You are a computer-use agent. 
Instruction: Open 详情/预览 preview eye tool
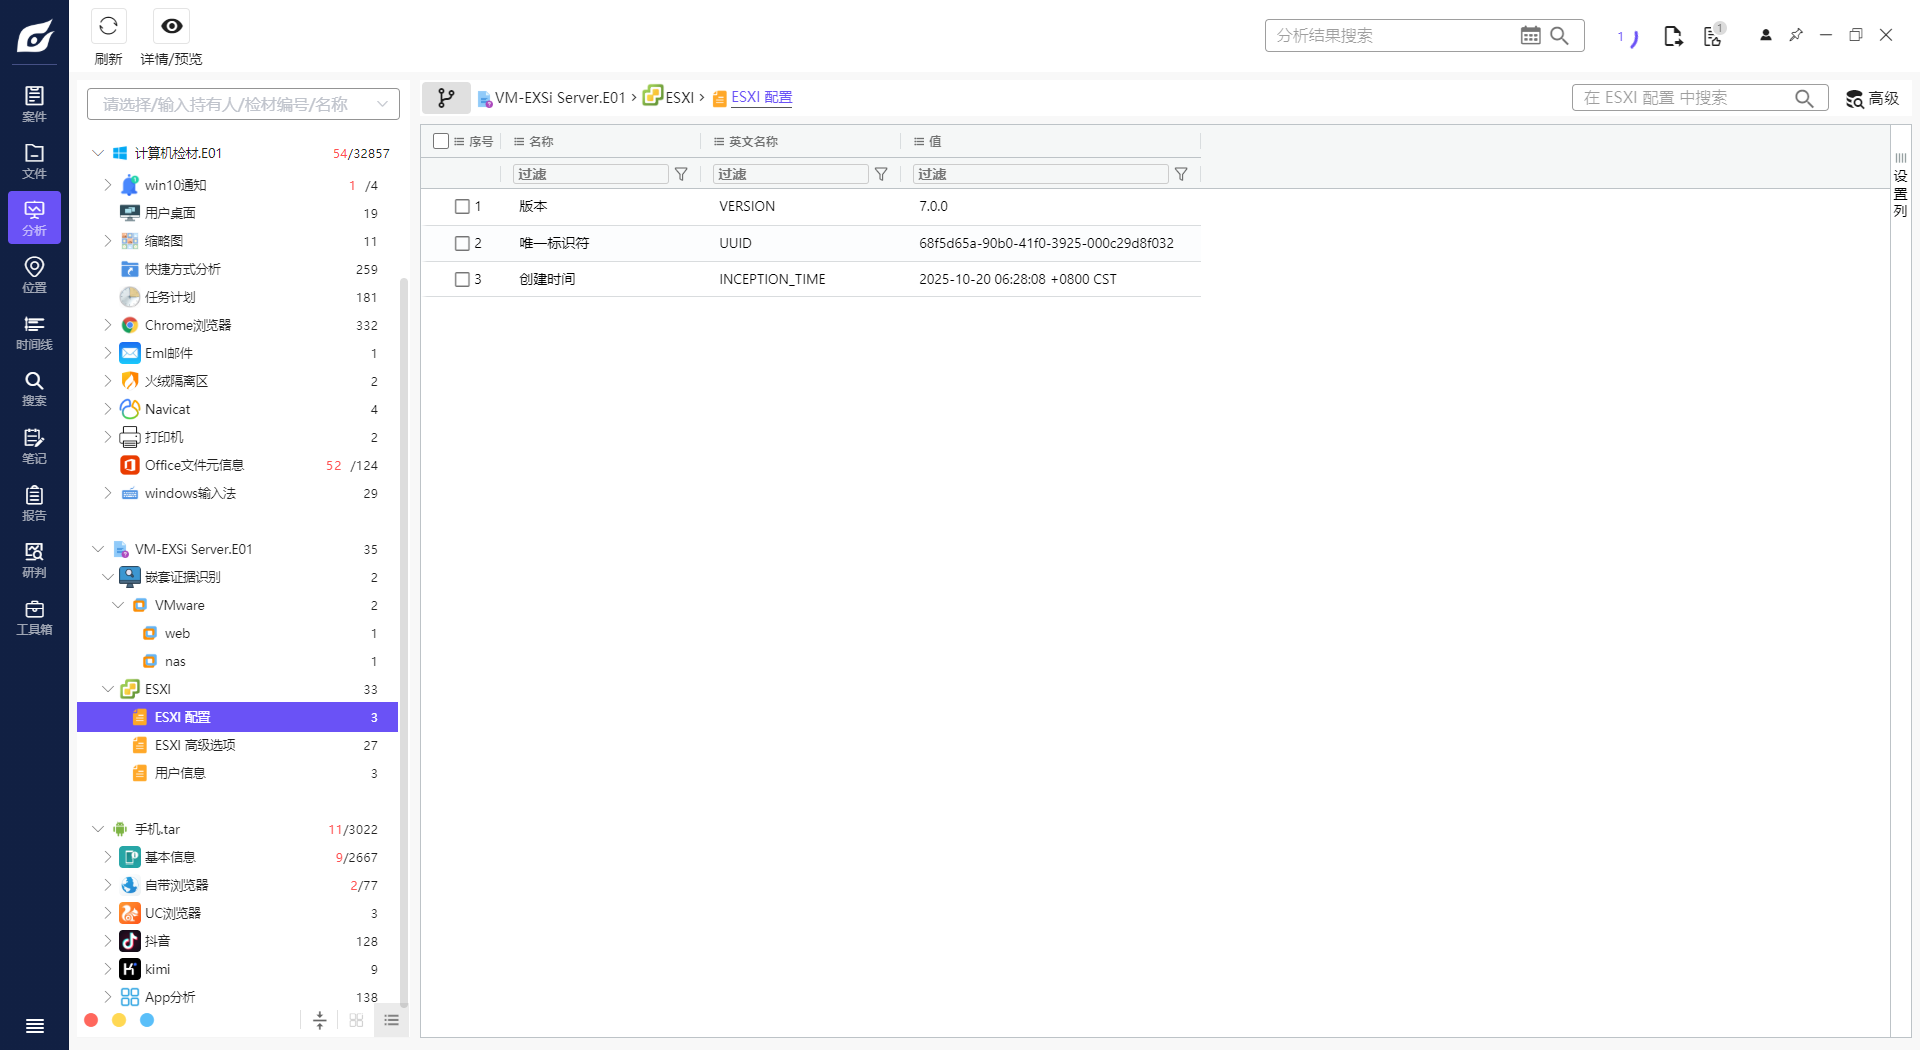(x=171, y=26)
